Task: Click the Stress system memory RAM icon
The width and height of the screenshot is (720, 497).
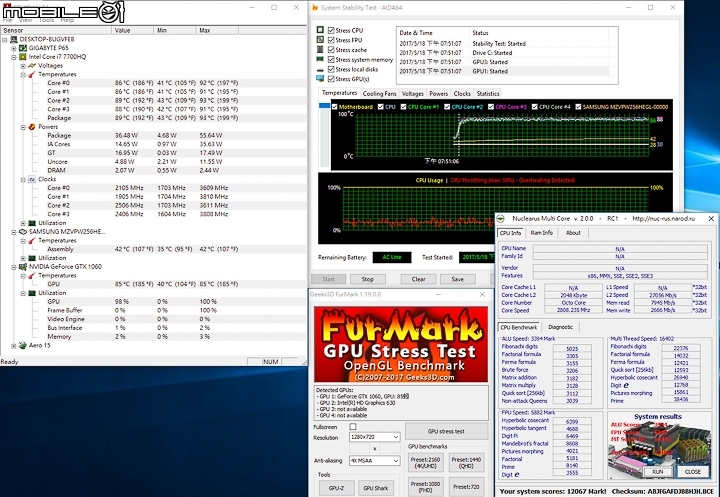Action: coord(320,59)
